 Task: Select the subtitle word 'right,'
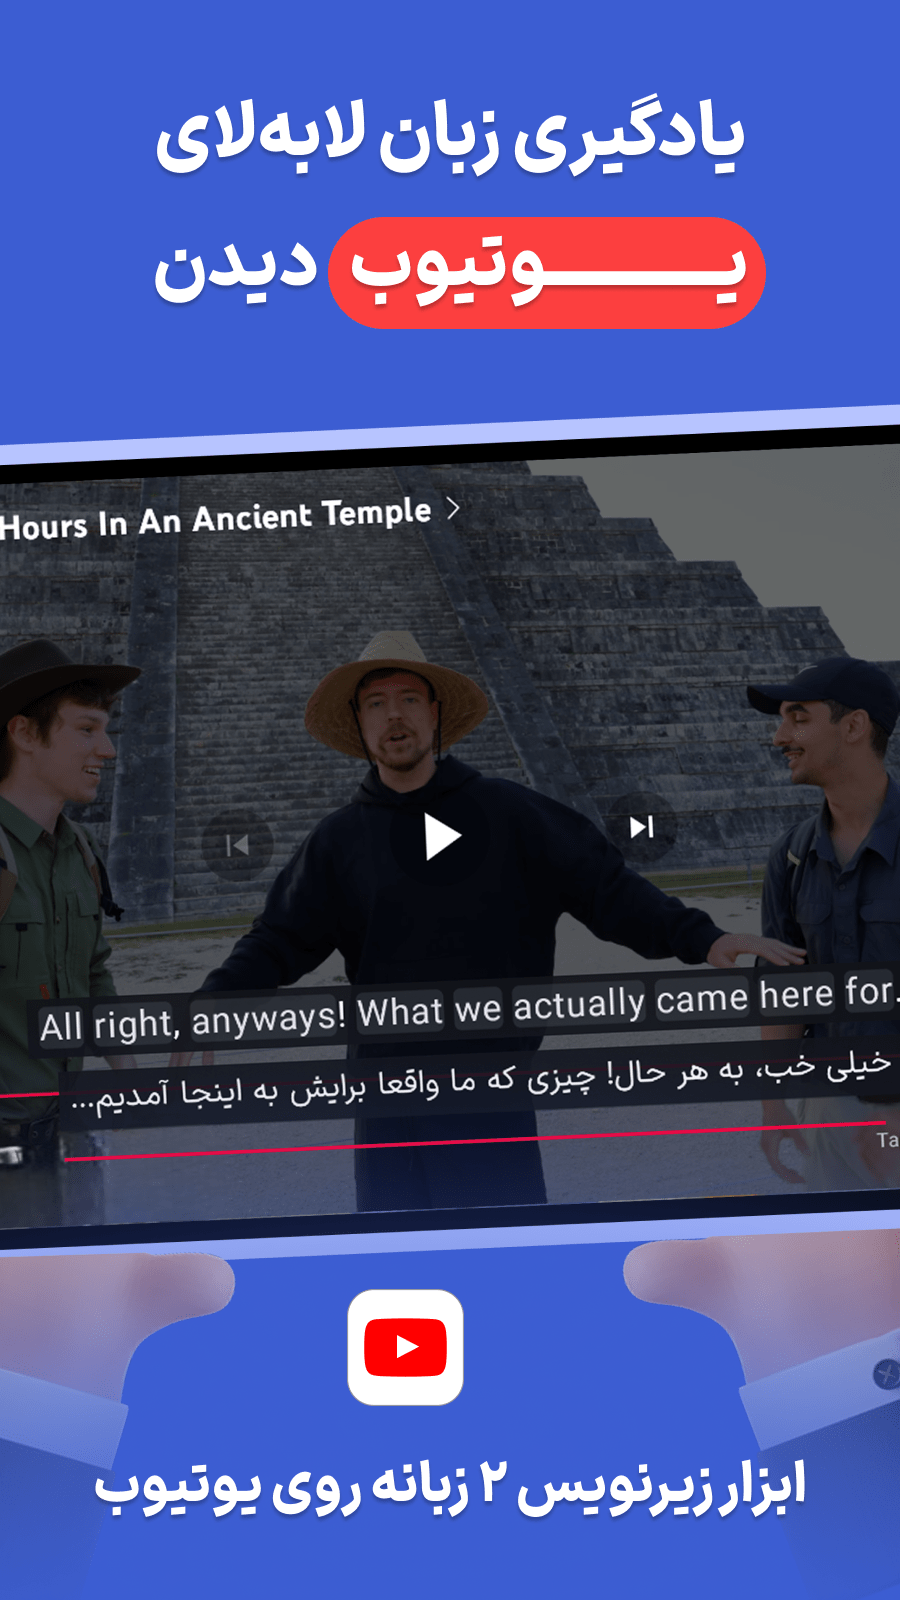point(137,1024)
